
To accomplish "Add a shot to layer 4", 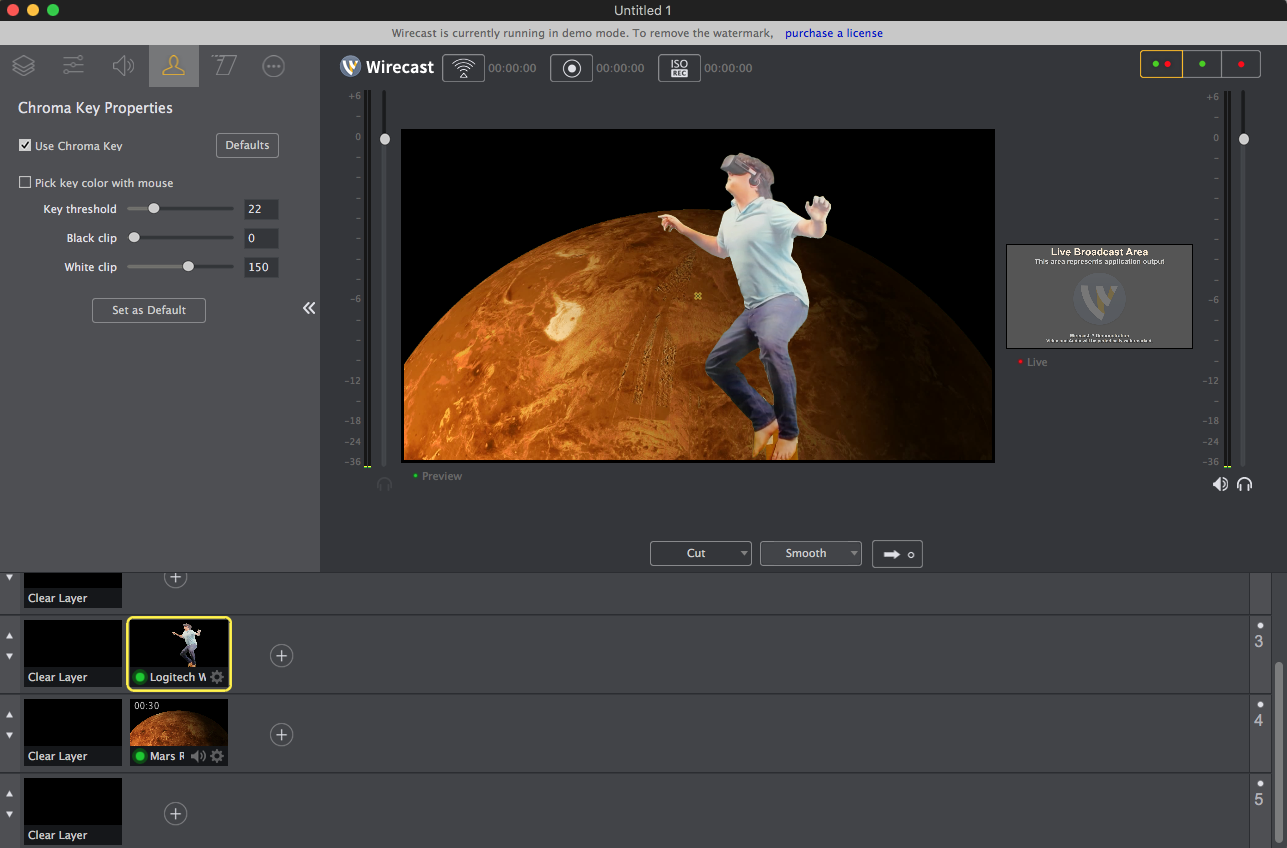I will [x=282, y=735].
